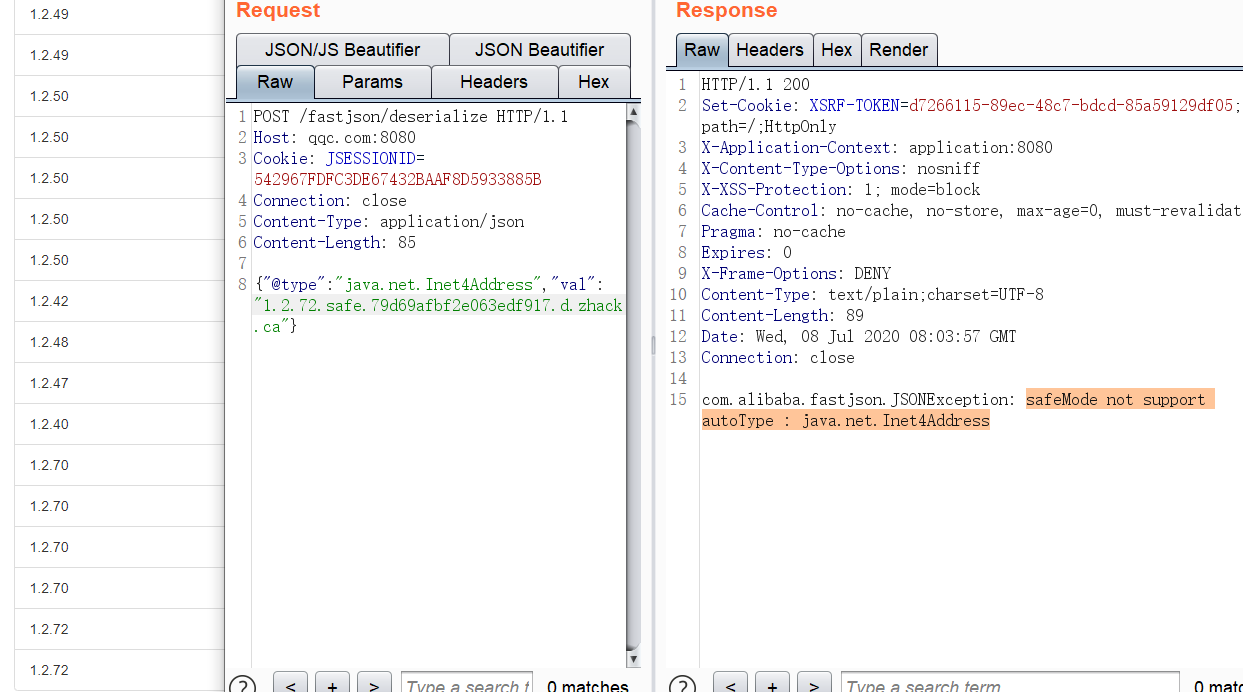The image size is (1243, 692).
Task: Focus the Request search term field
Action: (466, 685)
